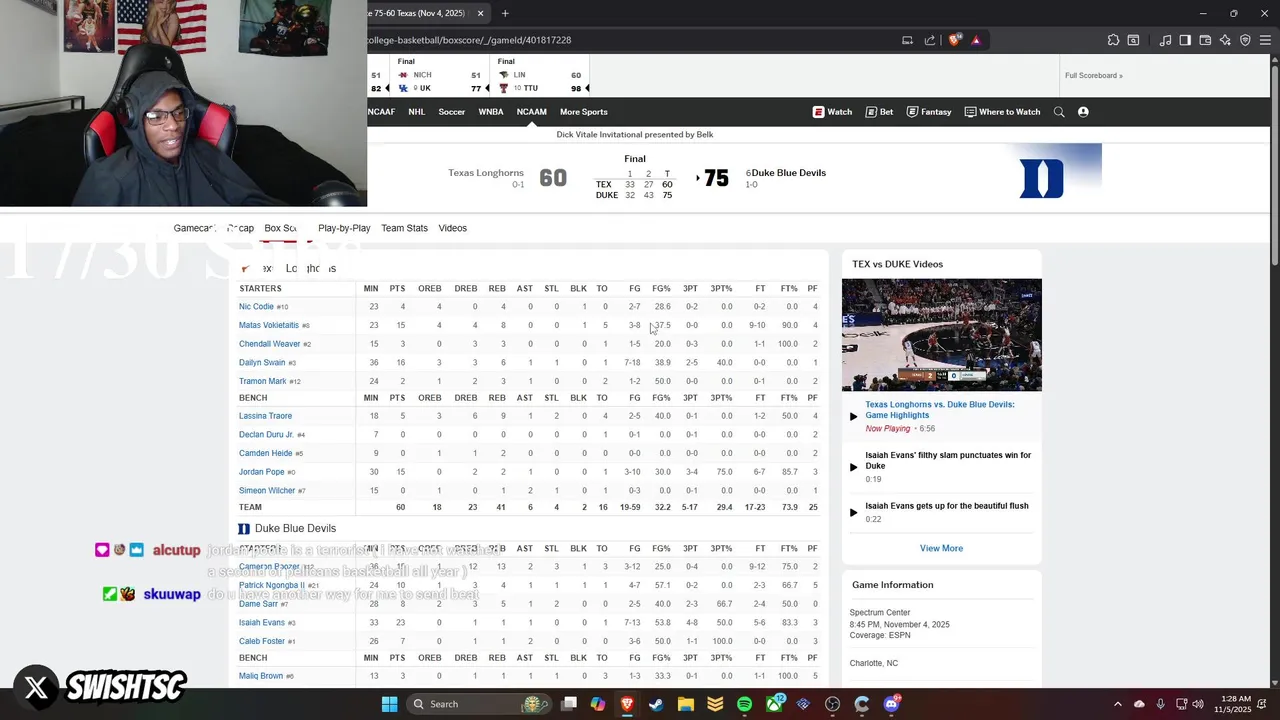Open Isaiah Evans player link
The height and width of the screenshot is (720, 1280).
[x=262, y=623]
